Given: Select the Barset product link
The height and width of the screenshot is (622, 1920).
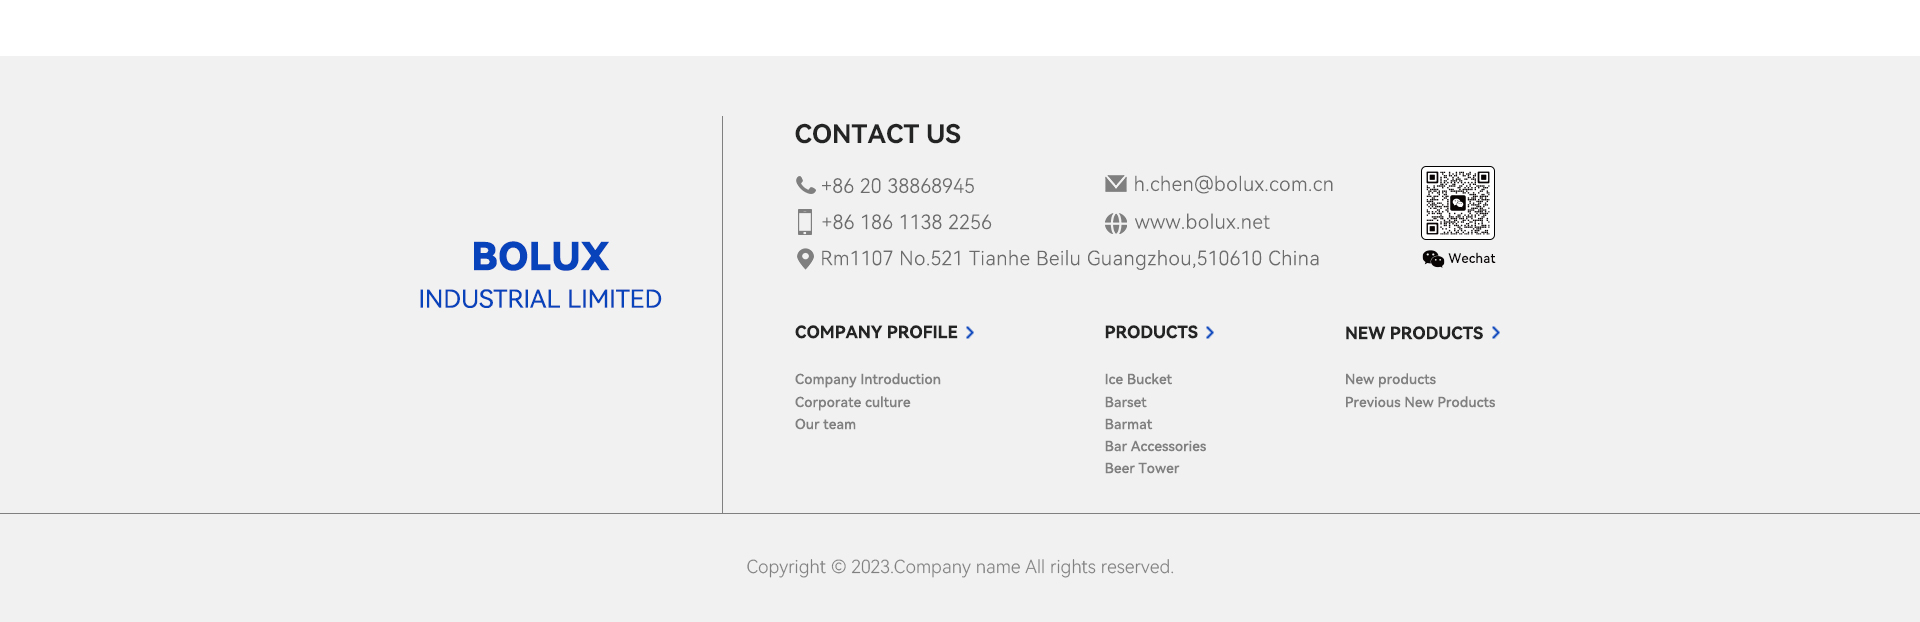Looking at the screenshot, I should pos(1126,403).
